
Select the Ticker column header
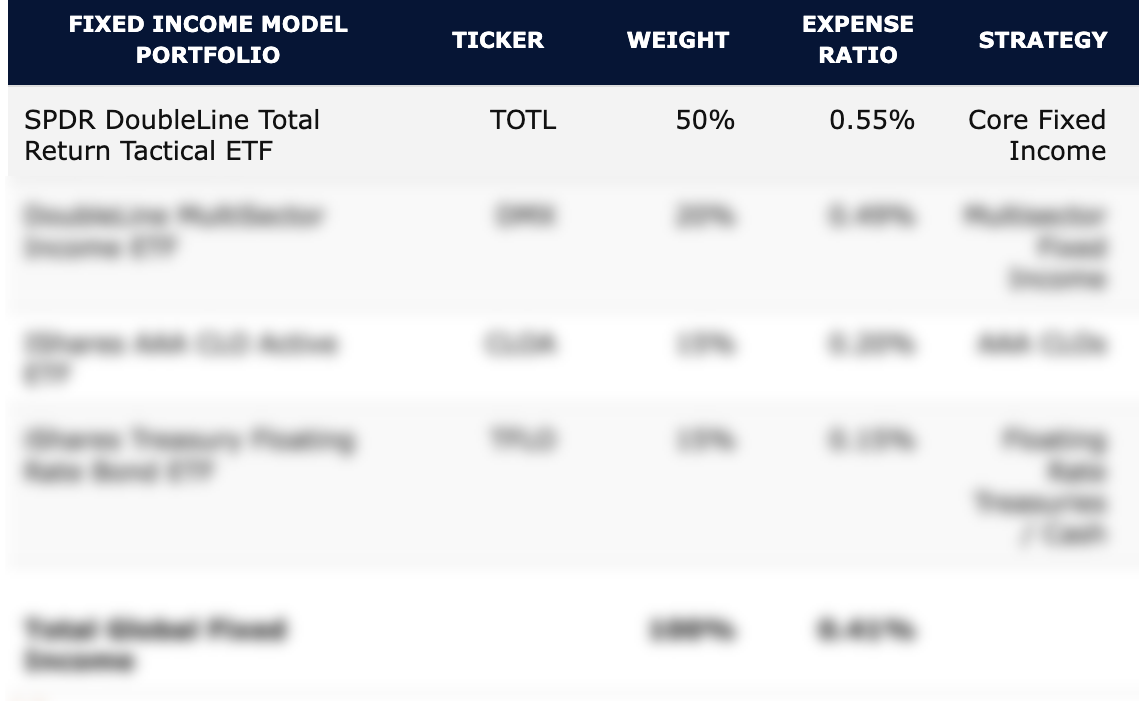click(498, 40)
